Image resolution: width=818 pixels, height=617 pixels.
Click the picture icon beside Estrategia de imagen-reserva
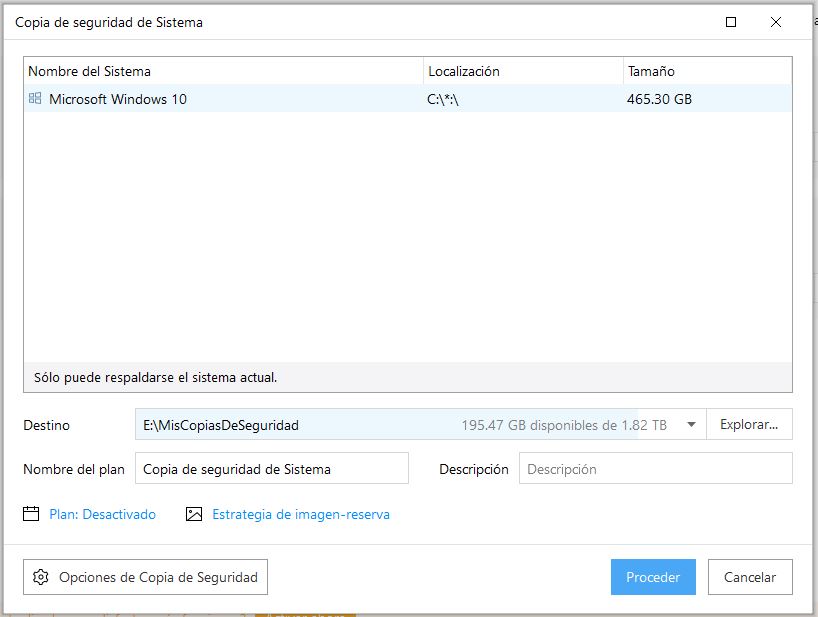point(194,514)
